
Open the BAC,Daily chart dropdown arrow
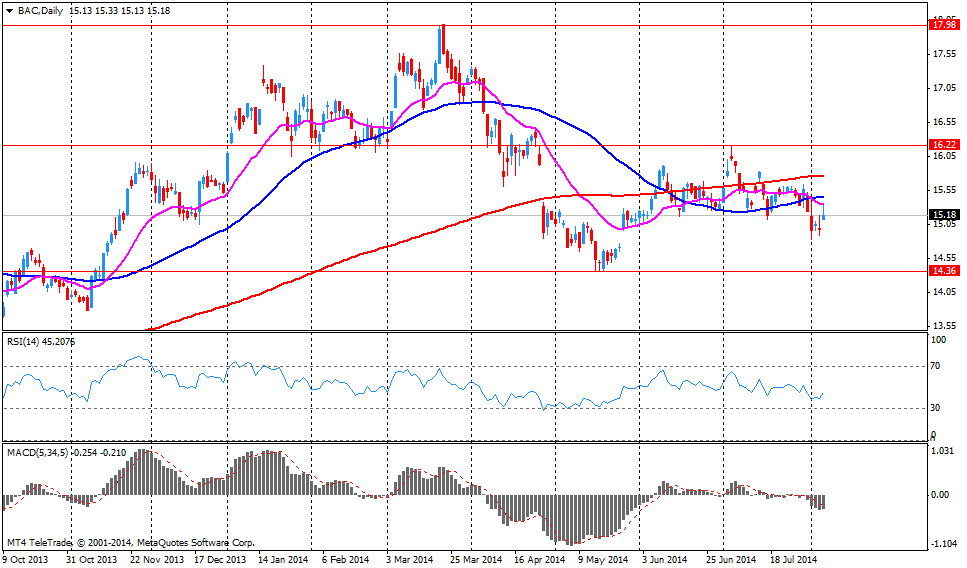[x=9, y=8]
